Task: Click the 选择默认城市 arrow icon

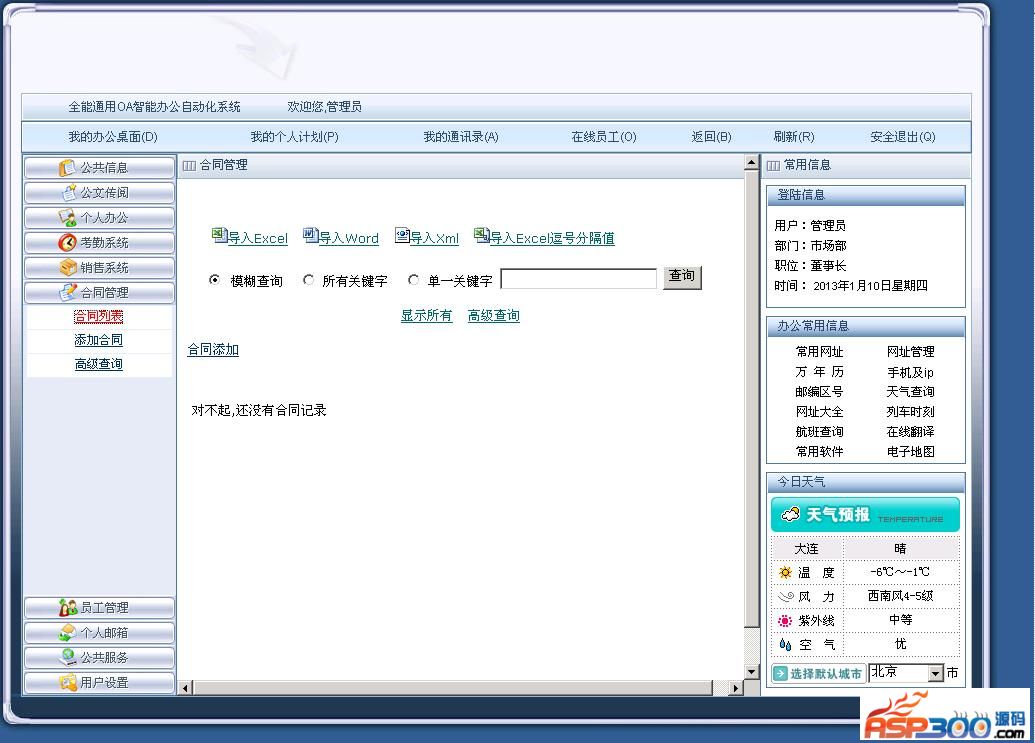Action: click(781, 673)
